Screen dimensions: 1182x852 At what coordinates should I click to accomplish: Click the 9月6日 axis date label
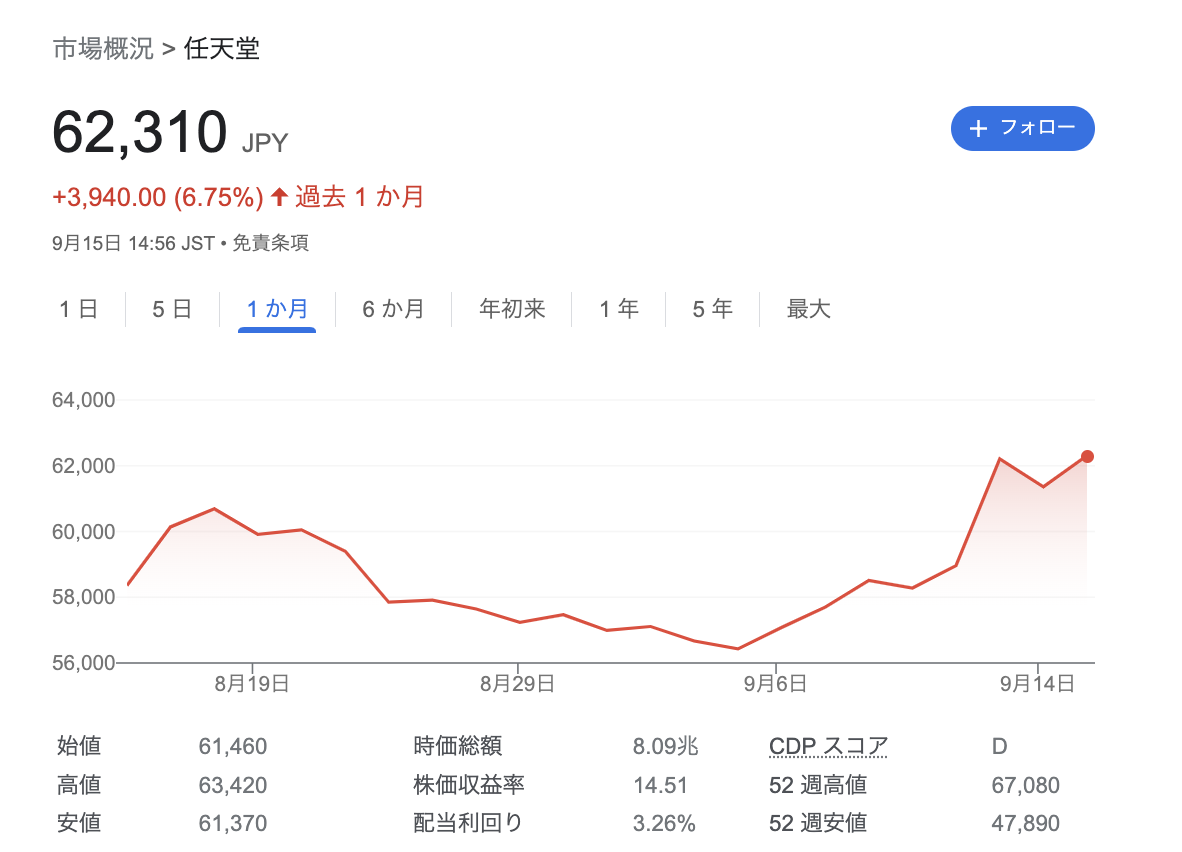(x=775, y=684)
